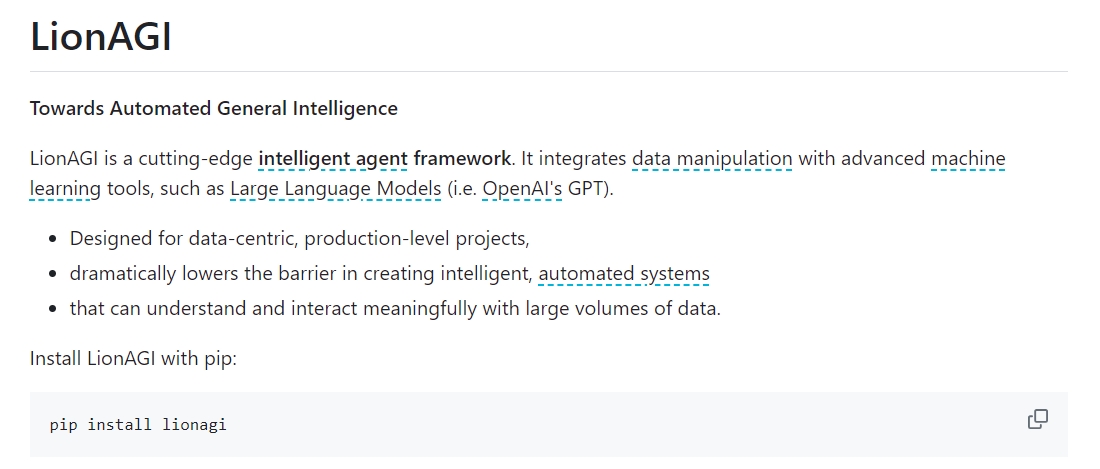Click the "pip install lionagi" code text
Viewport: 1100px width, 469px height.
(138, 425)
